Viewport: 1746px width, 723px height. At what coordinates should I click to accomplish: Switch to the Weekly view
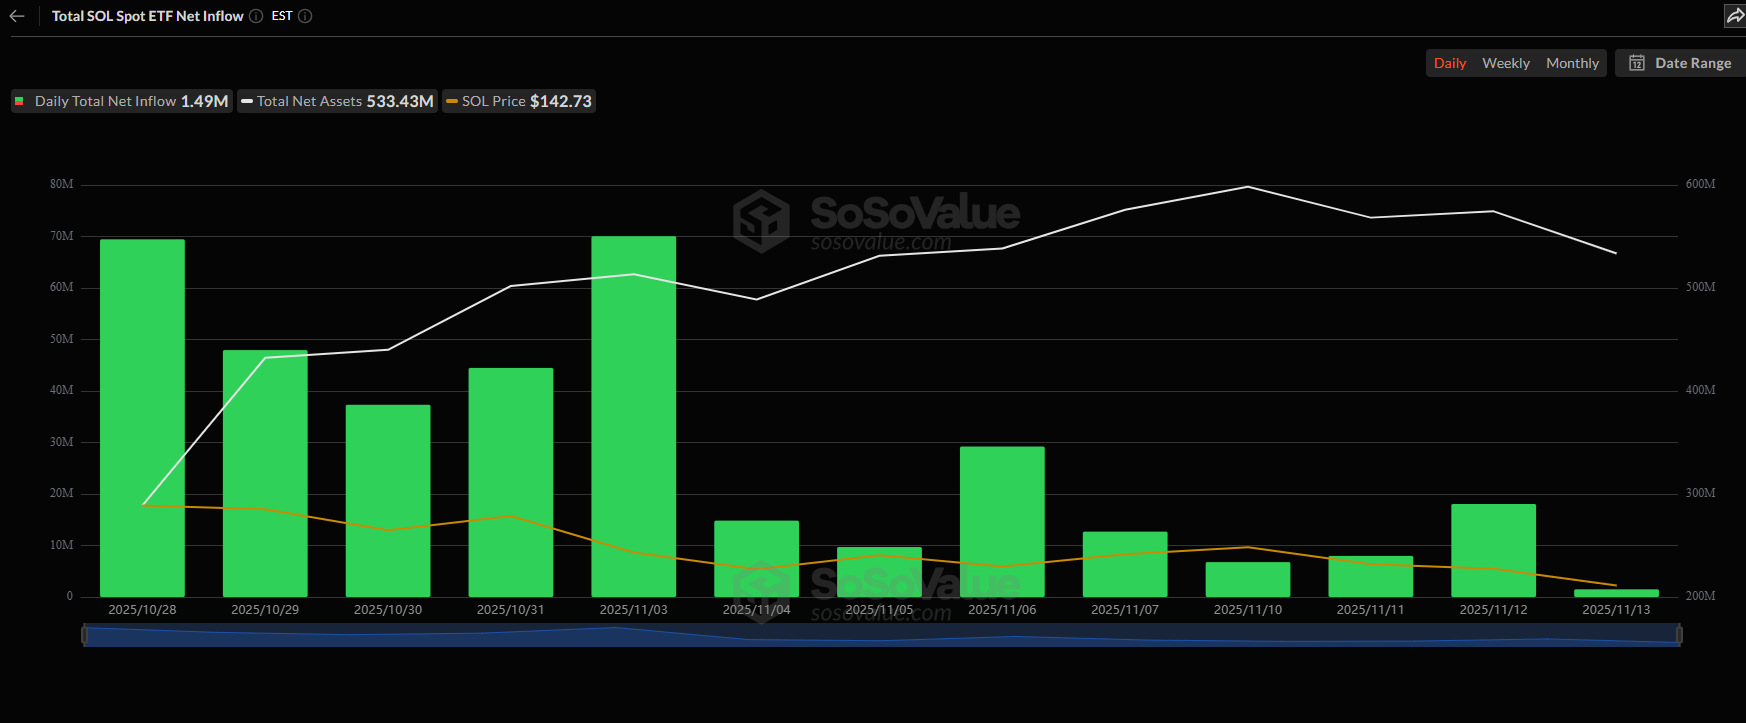1505,63
